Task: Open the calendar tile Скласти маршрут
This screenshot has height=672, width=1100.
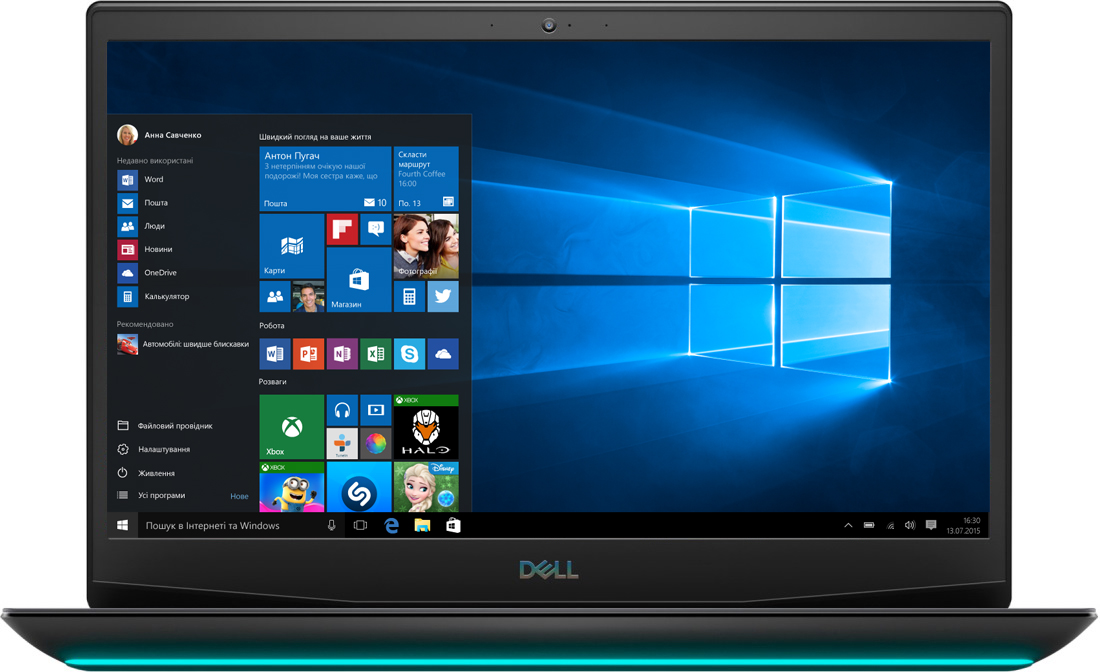Action: [x=426, y=178]
